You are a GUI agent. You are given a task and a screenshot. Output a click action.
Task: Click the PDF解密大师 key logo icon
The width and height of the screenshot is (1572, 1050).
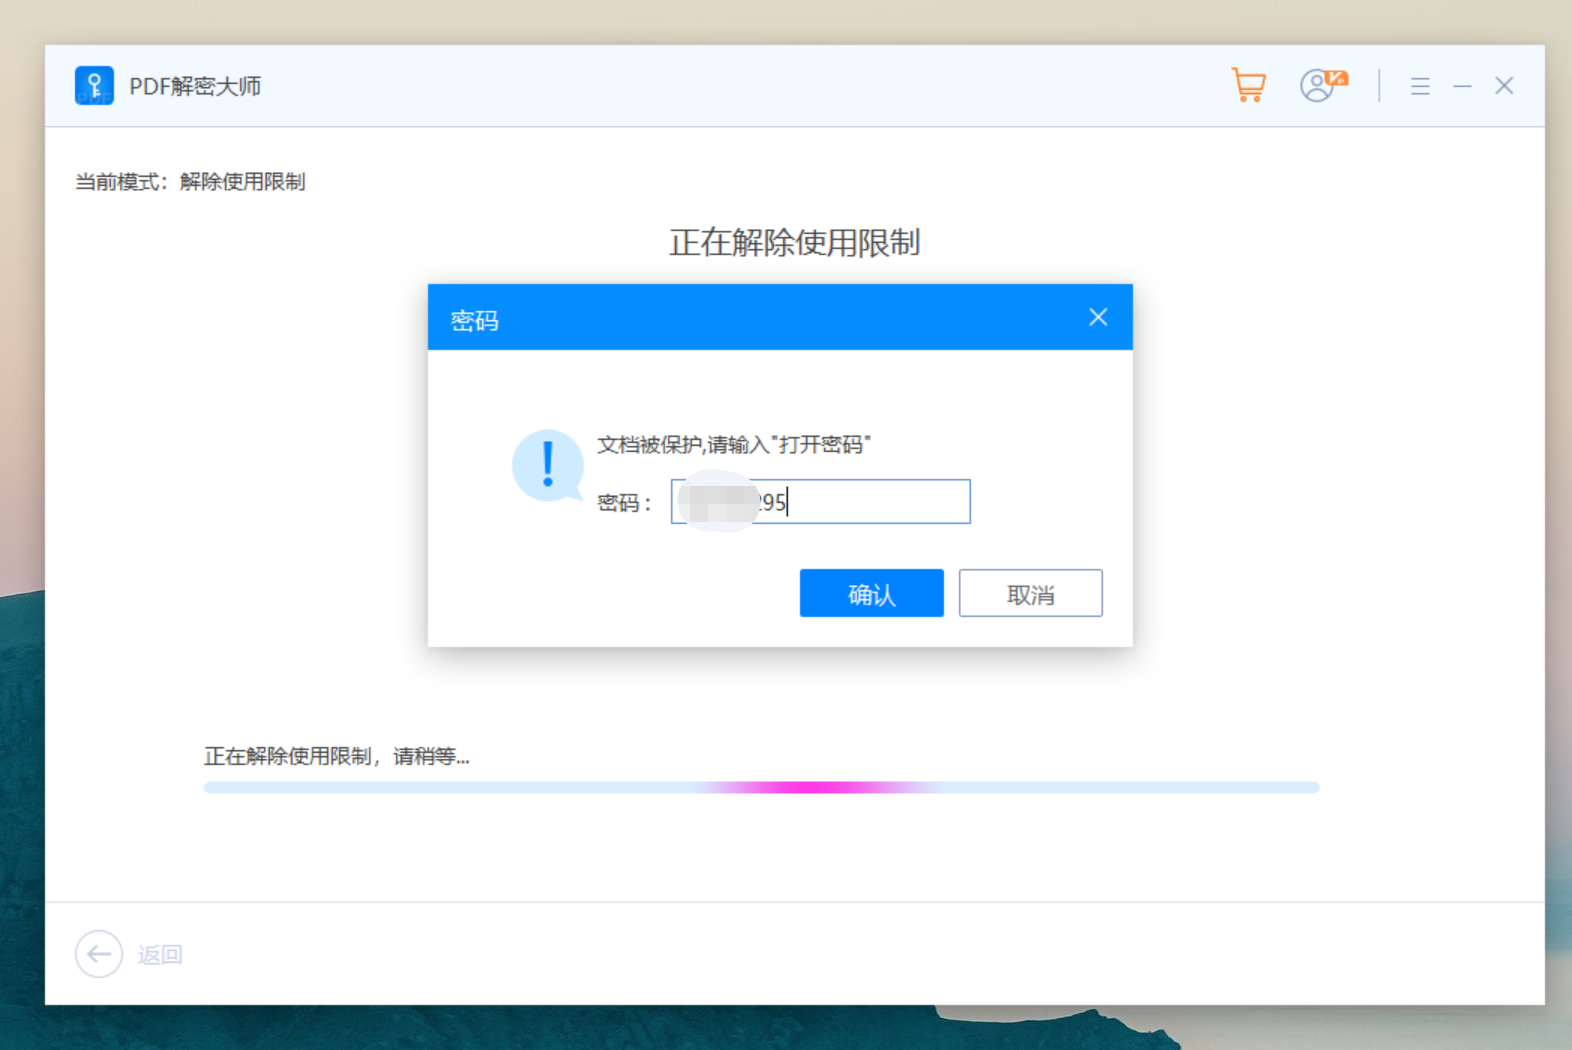click(94, 86)
